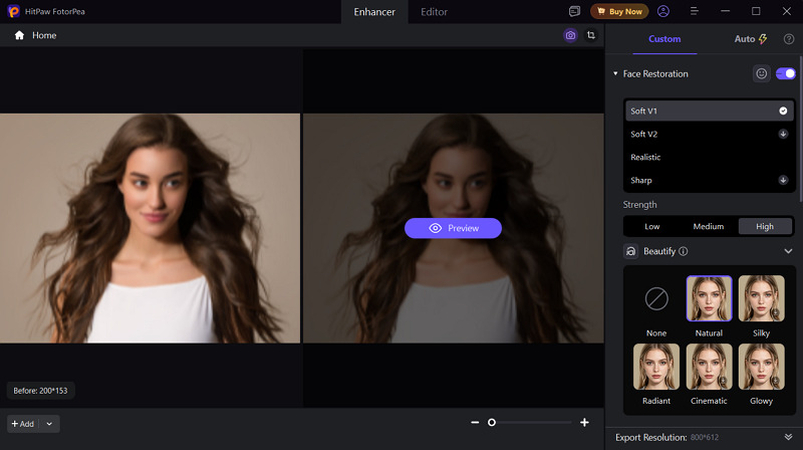The width and height of the screenshot is (803, 450).
Task: Set Strength to High
Action: click(765, 226)
